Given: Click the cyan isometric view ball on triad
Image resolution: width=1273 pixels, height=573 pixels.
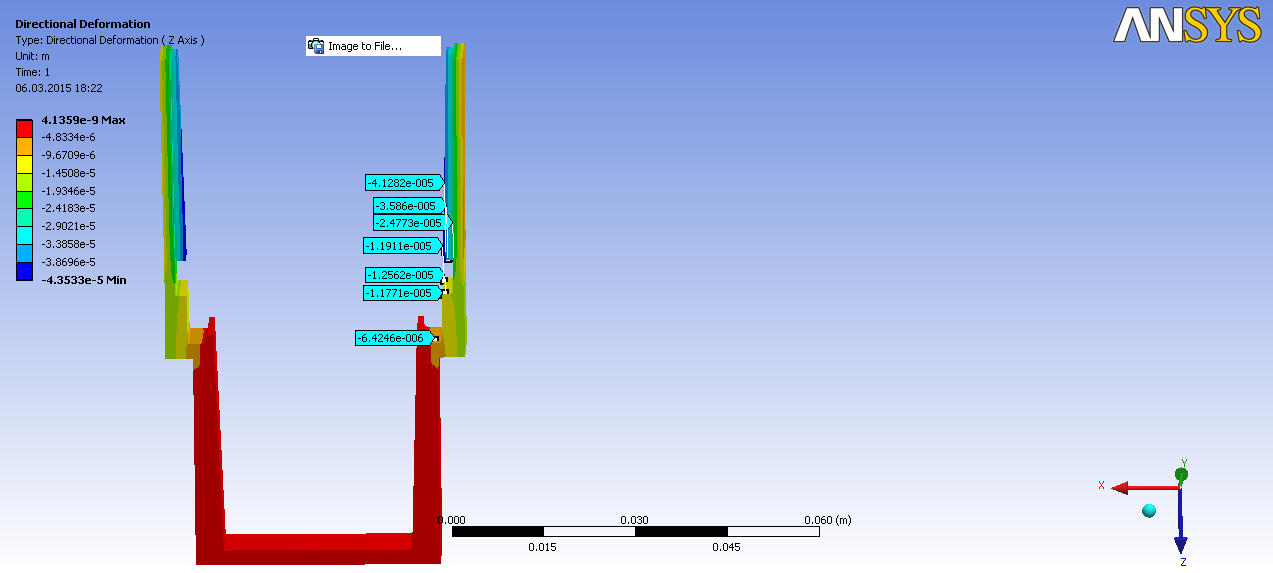Looking at the screenshot, I should coord(1149,511).
